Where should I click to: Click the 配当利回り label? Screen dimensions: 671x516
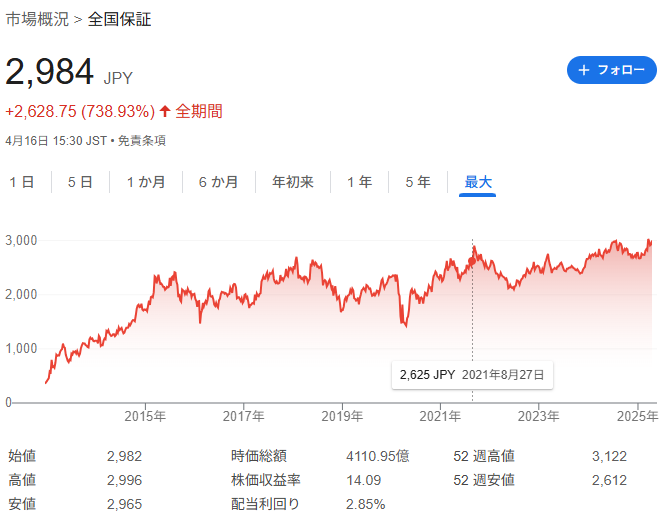pos(265,504)
